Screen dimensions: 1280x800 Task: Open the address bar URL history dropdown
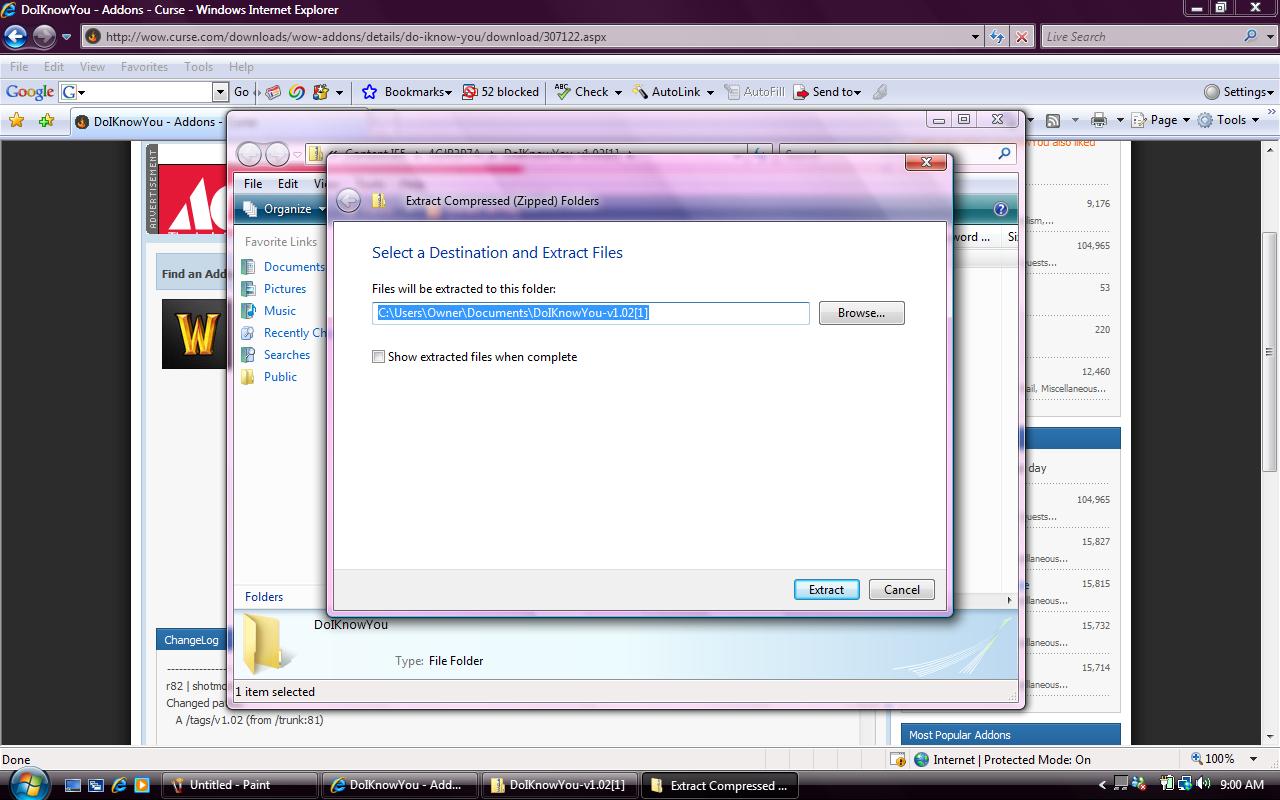(976, 37)
